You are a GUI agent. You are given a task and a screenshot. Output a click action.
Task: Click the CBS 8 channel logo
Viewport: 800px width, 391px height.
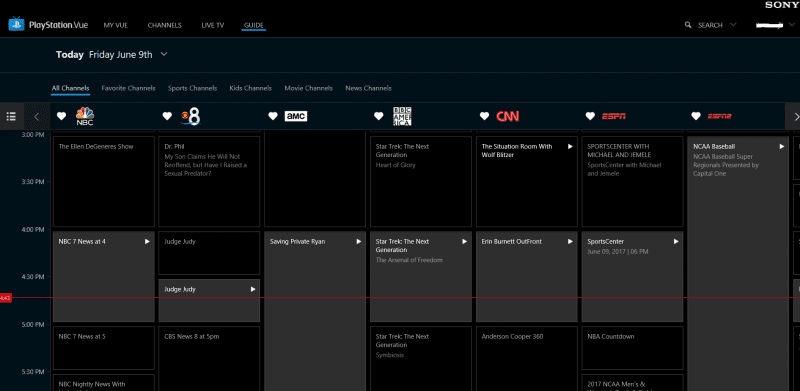pos(190,116)
